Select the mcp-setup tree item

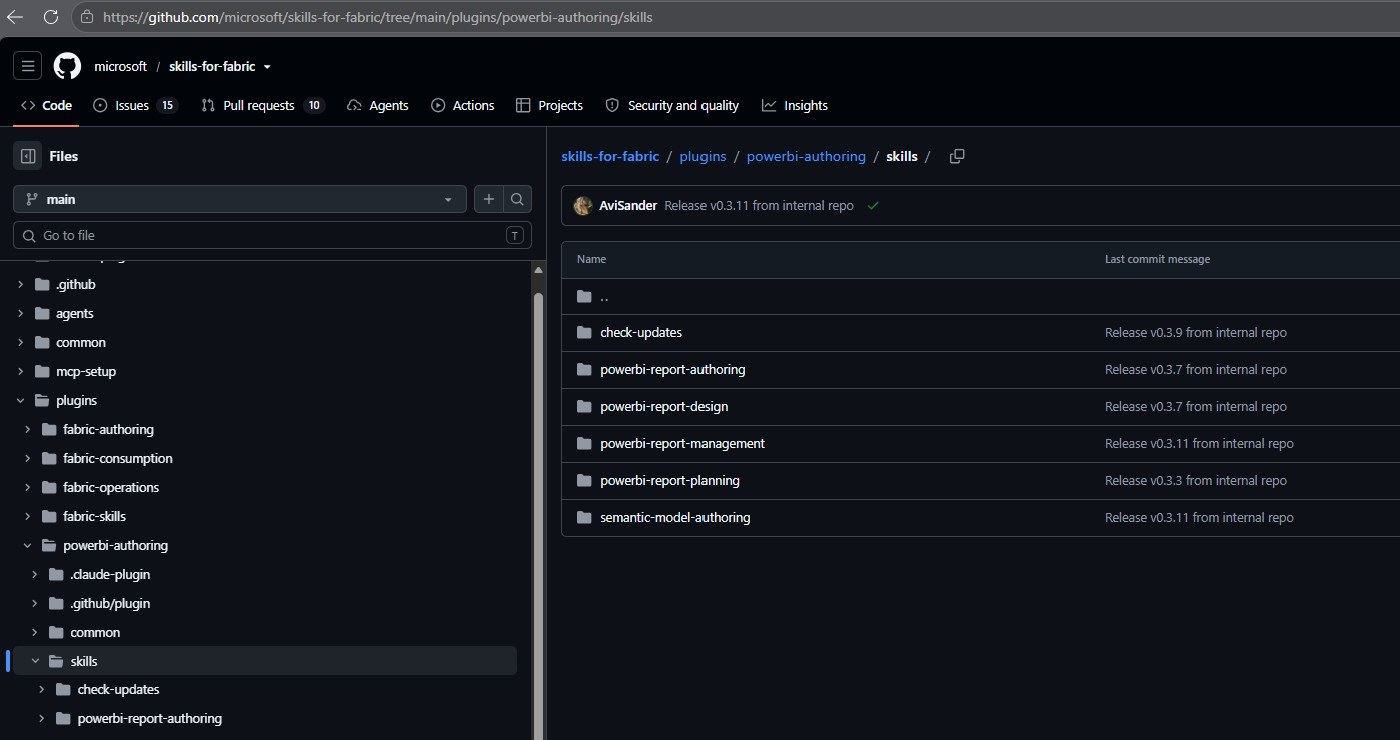(x=86, y=371)
